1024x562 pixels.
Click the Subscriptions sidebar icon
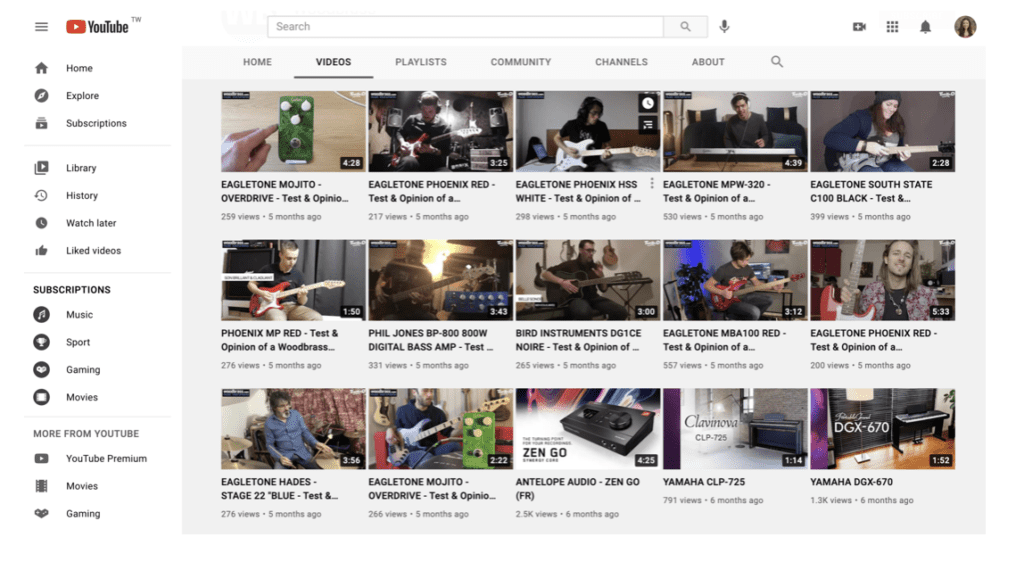pos(41,123)
